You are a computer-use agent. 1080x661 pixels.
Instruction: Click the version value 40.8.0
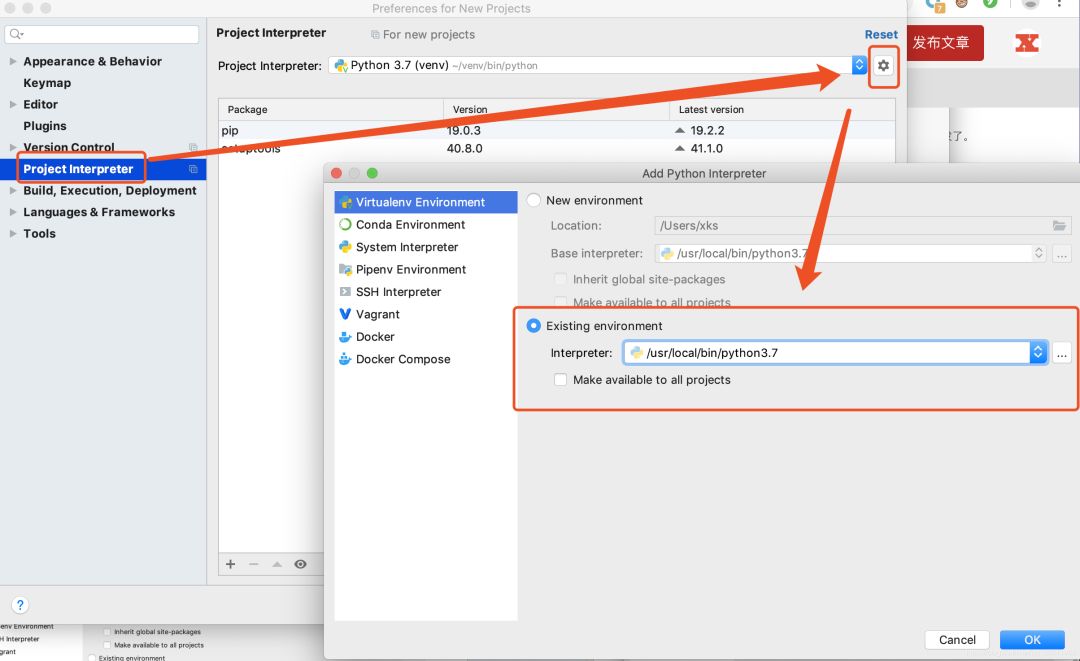point(464,149)
